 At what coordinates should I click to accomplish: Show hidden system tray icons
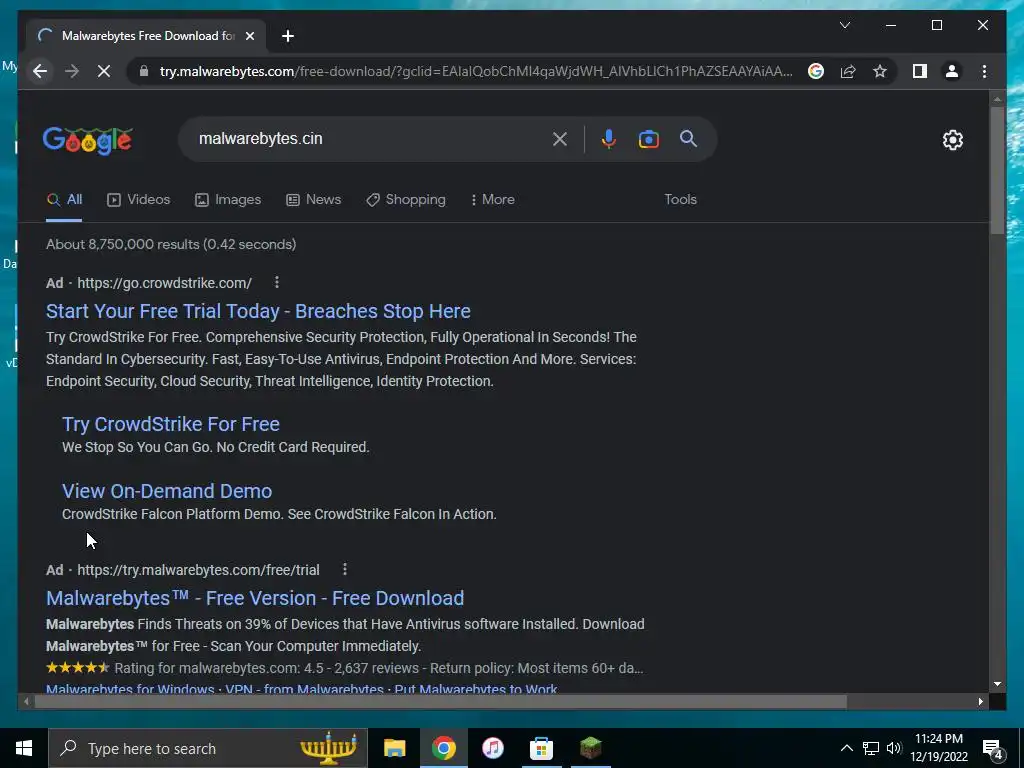[846, 748]
